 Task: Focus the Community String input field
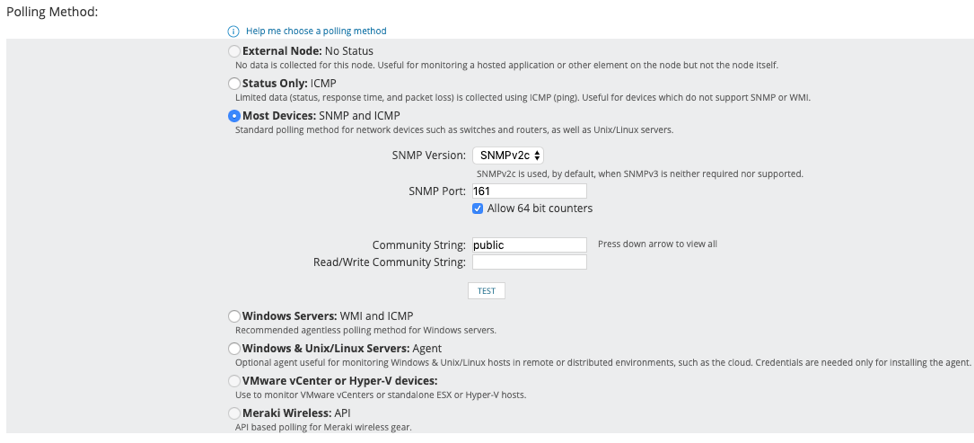[x=529, y=245]
